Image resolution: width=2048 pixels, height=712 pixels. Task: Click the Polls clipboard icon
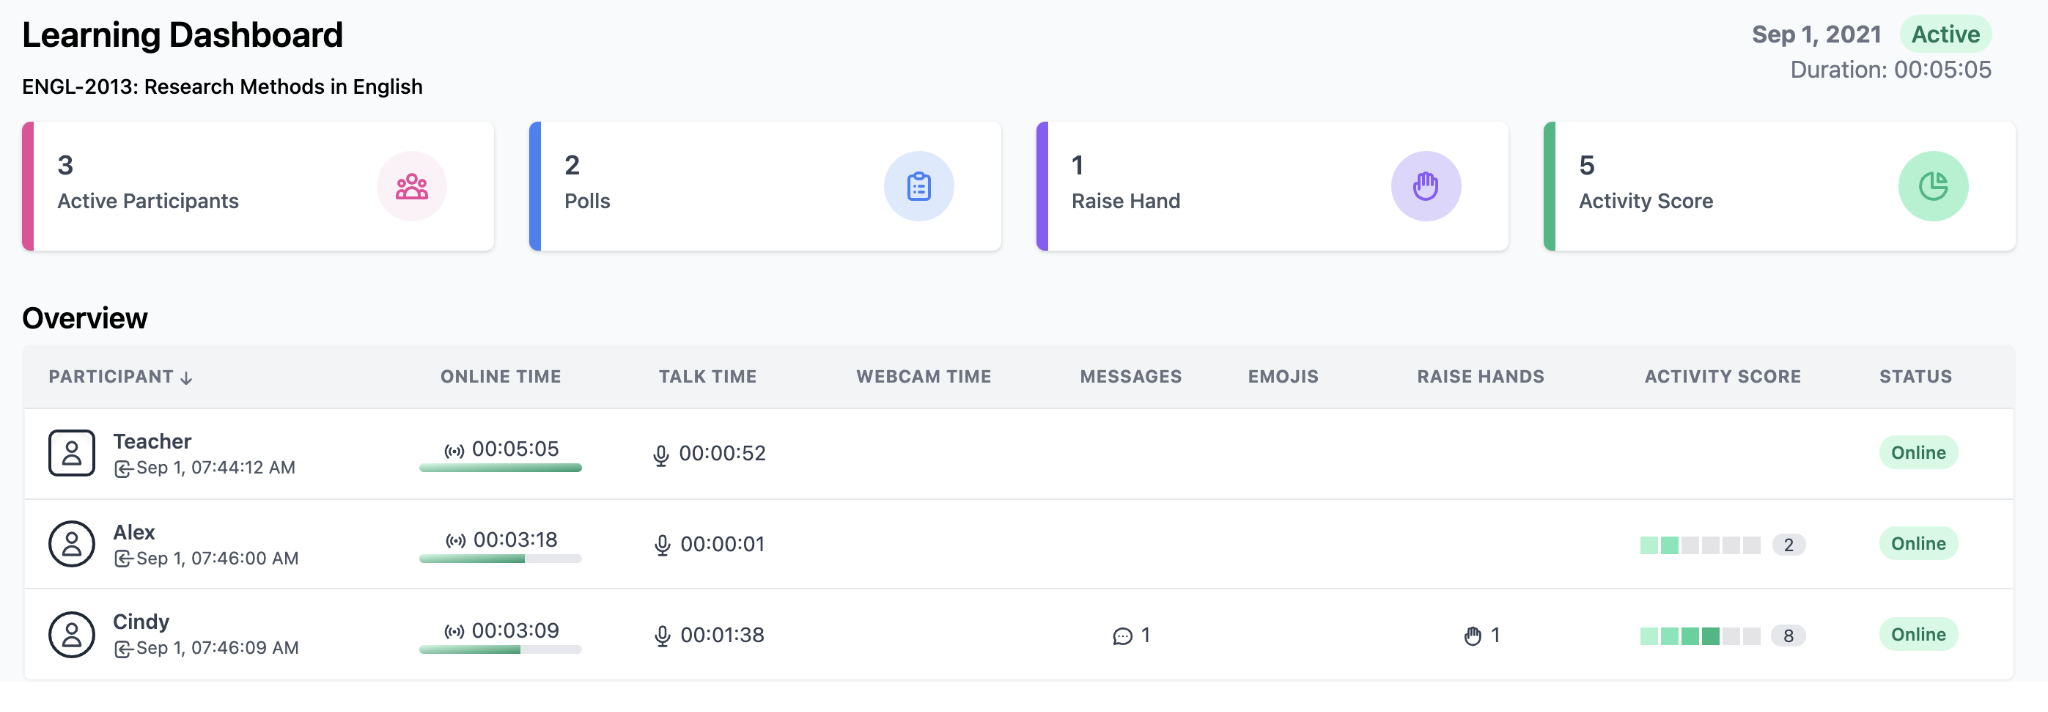coord(919,186)
